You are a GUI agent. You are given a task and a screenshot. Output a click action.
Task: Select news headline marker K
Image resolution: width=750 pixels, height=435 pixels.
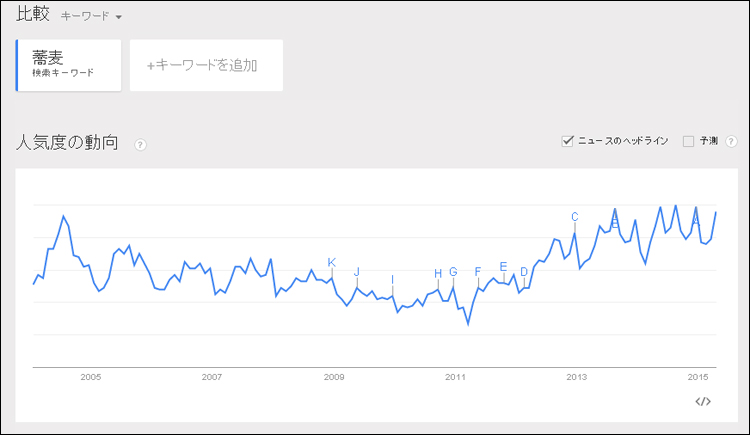point(331,262)
